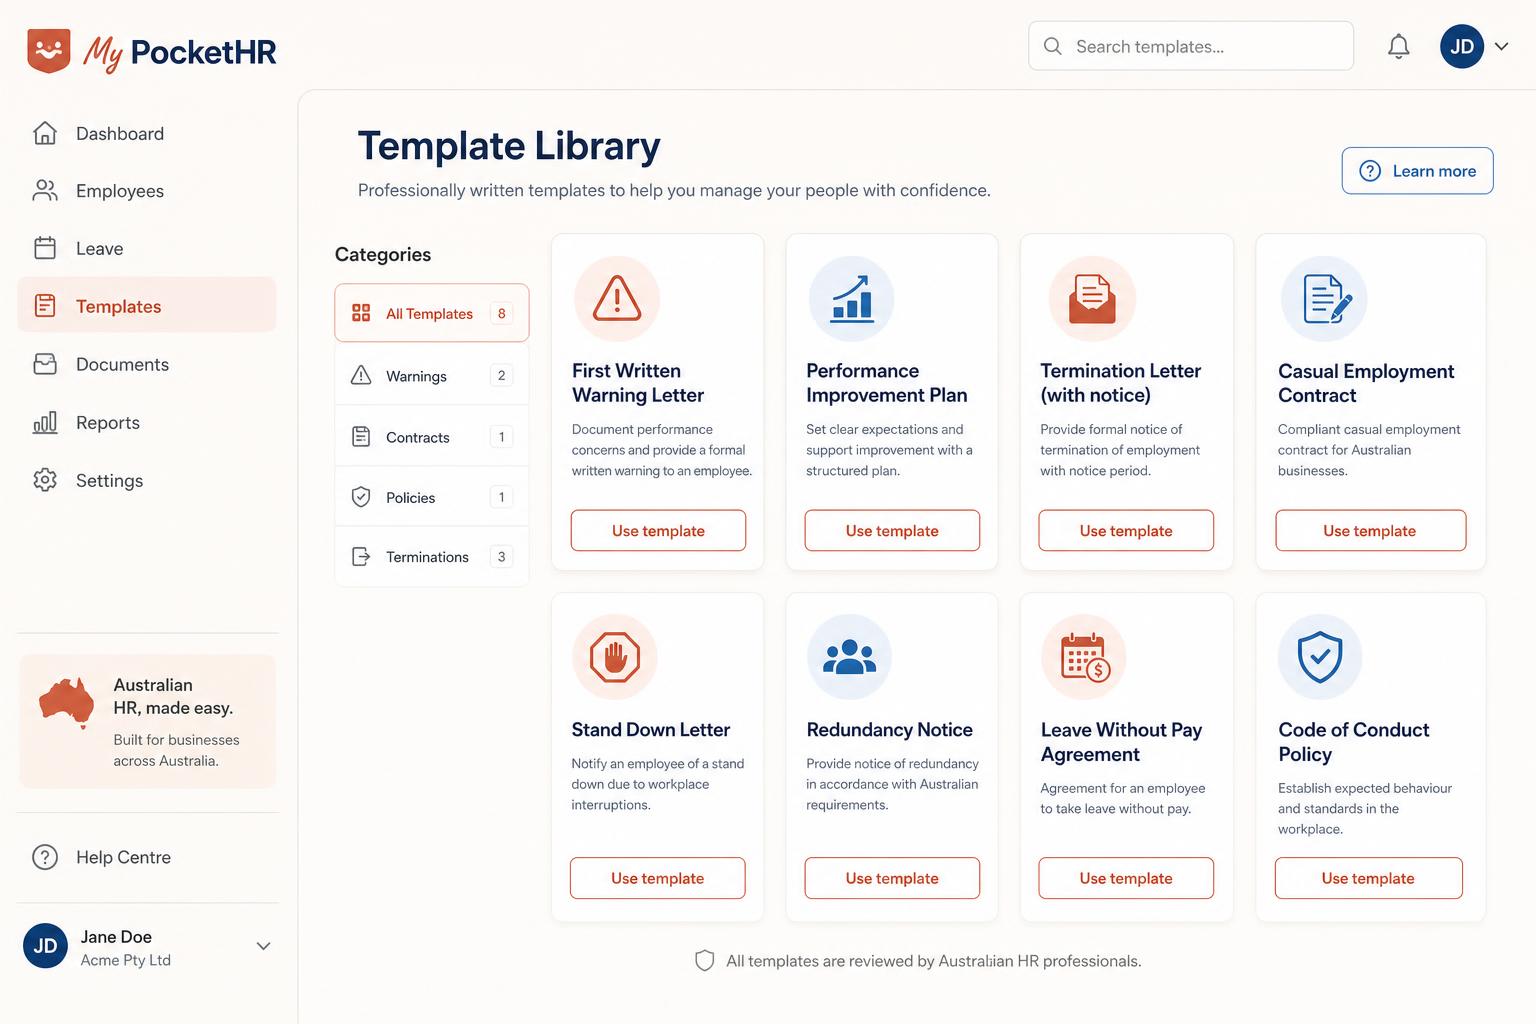Click the Settings gear icon
The height and width of the screenshot is (1024, 1536).
click(45, 480)
